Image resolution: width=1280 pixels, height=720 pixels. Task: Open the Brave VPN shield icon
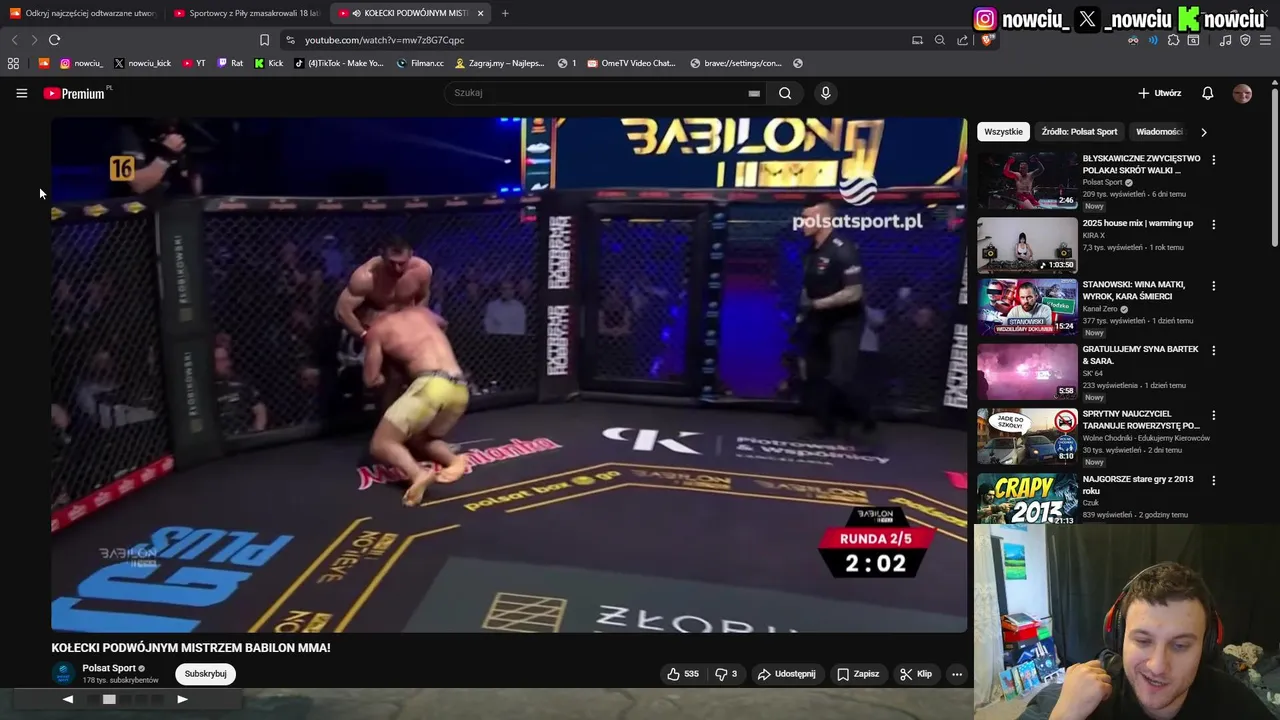point(1245,40)
